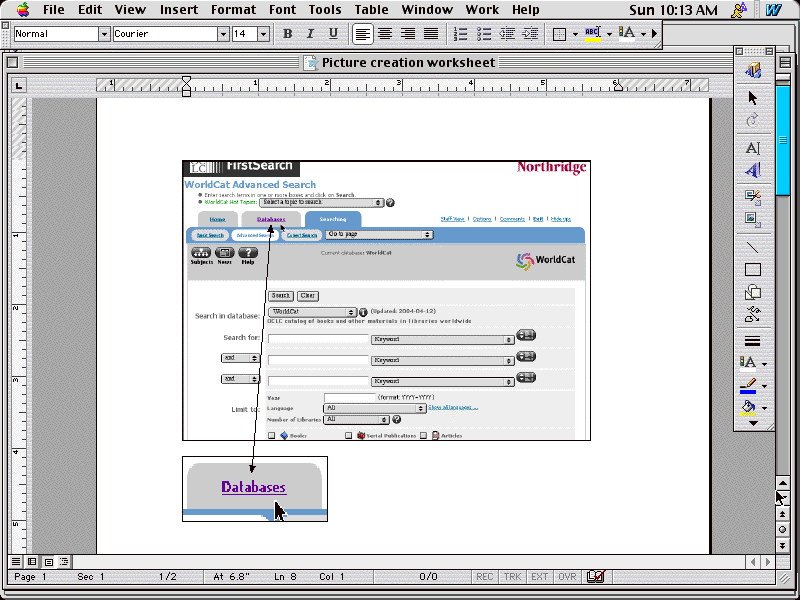Select the Line drawing tool
This screenshot has height=600, width=800.
[753, 247]
